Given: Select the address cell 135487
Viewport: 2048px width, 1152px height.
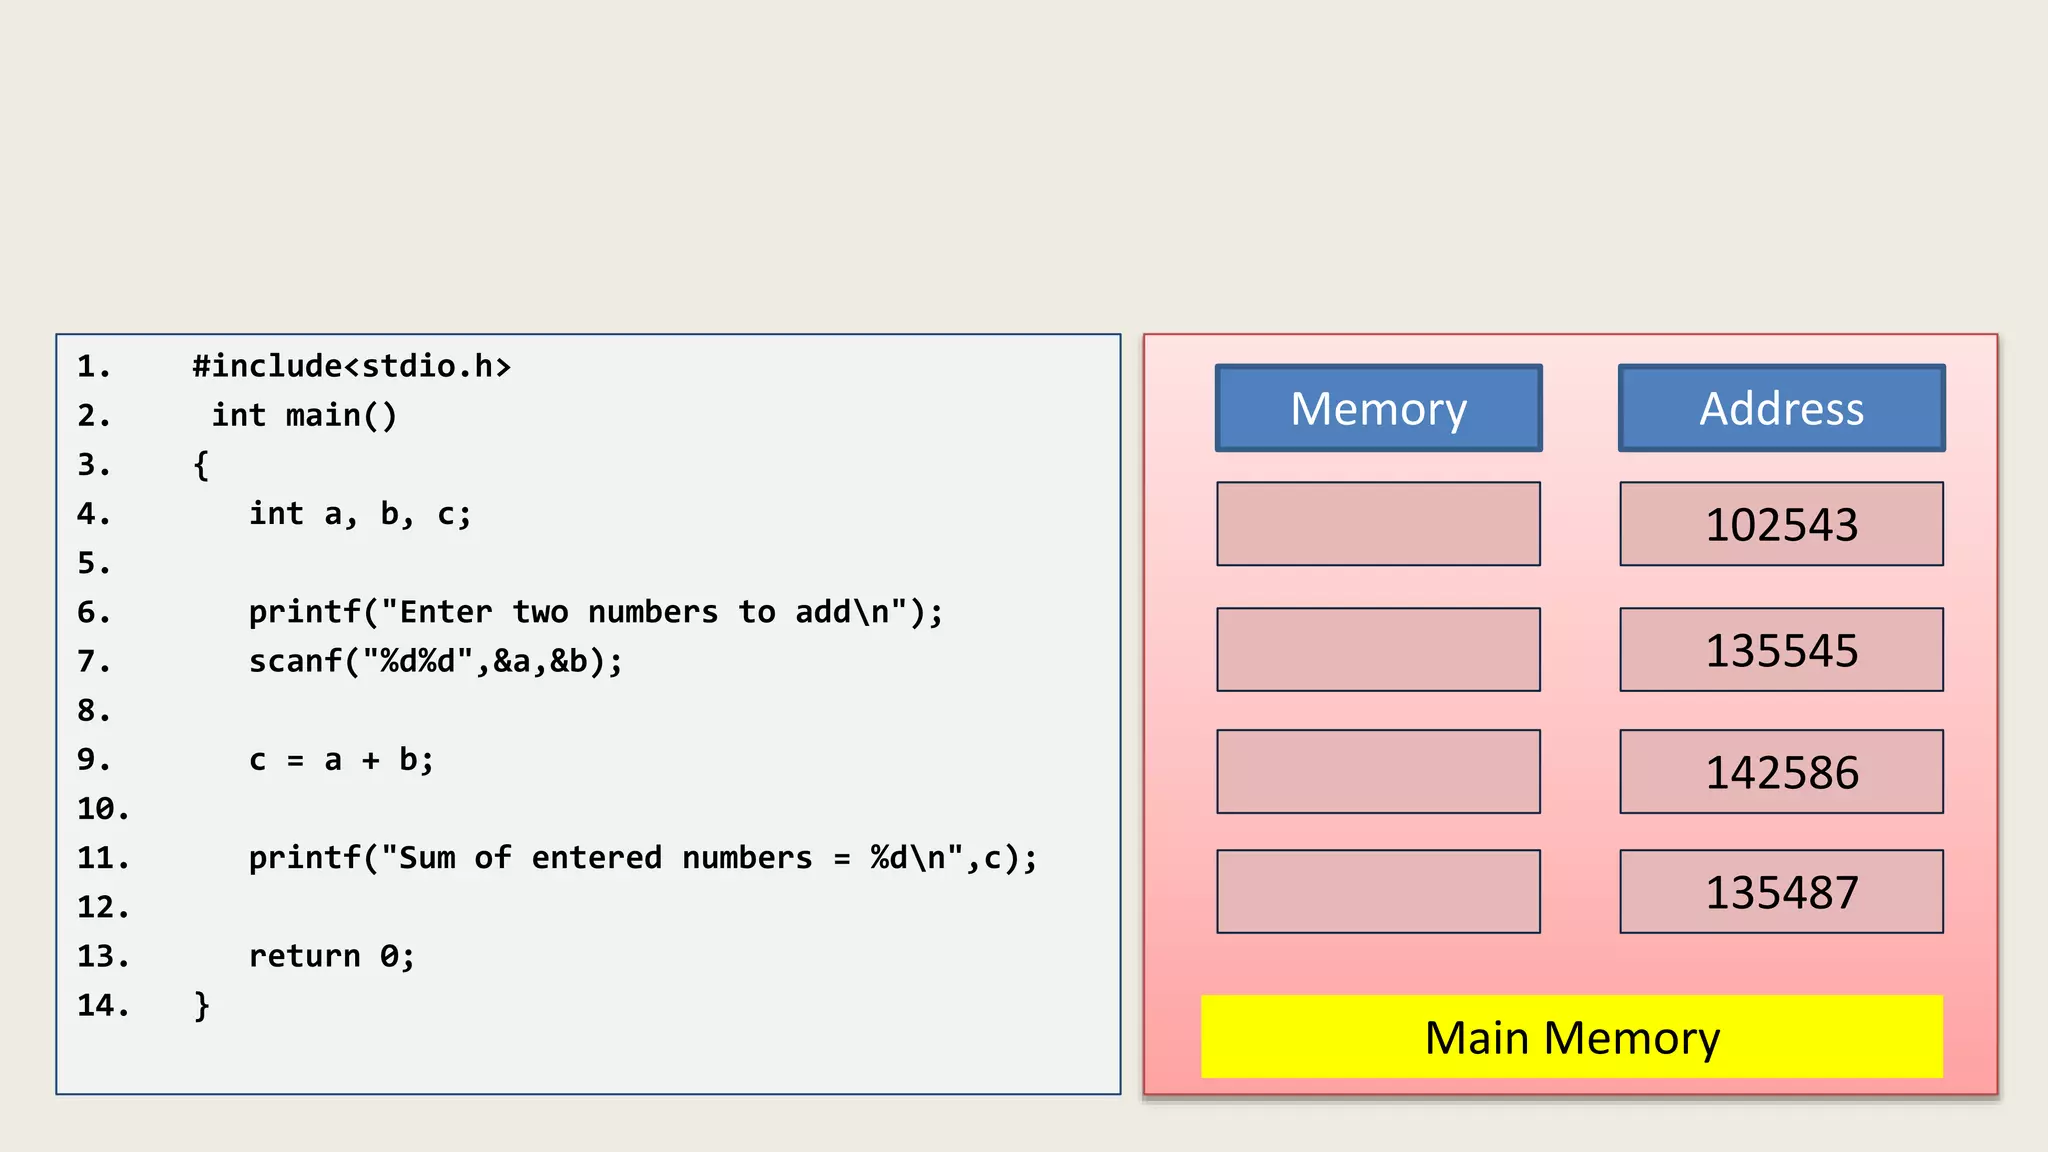Looking at the screenshot, I should [1781, 892].
